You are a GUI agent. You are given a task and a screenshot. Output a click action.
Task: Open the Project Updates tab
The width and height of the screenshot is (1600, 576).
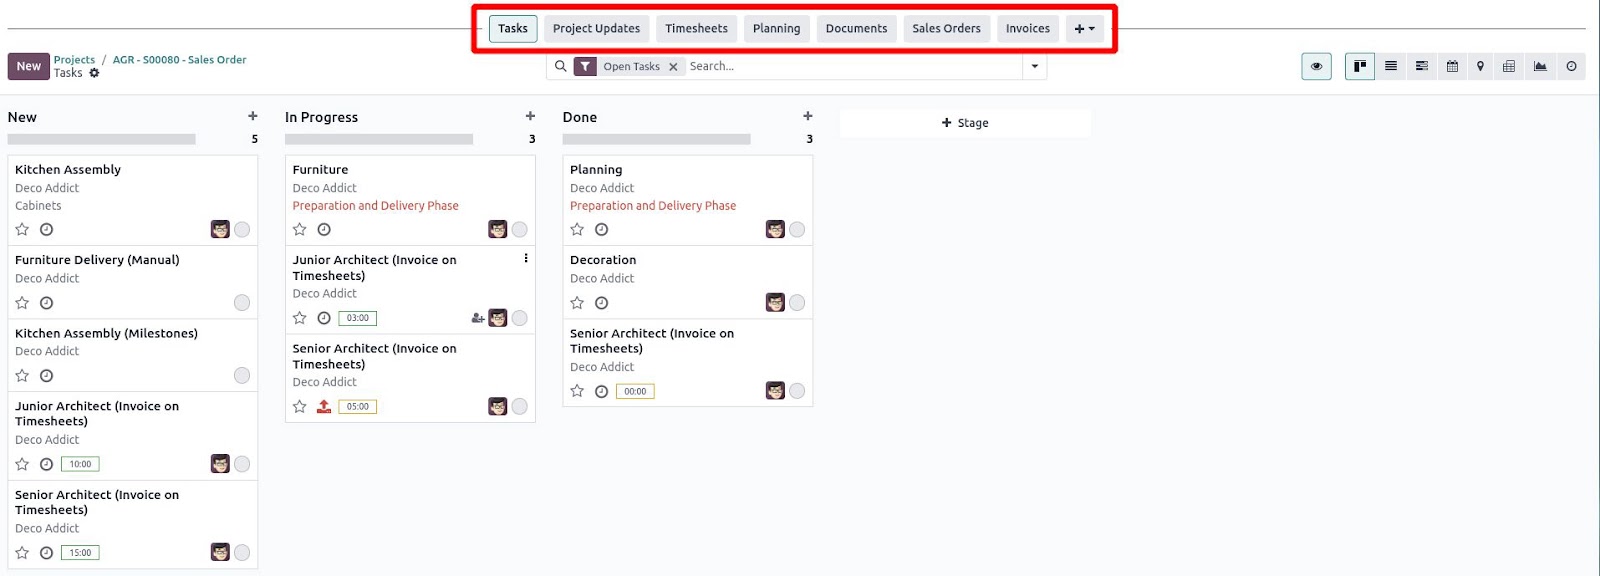pos(596,29)
